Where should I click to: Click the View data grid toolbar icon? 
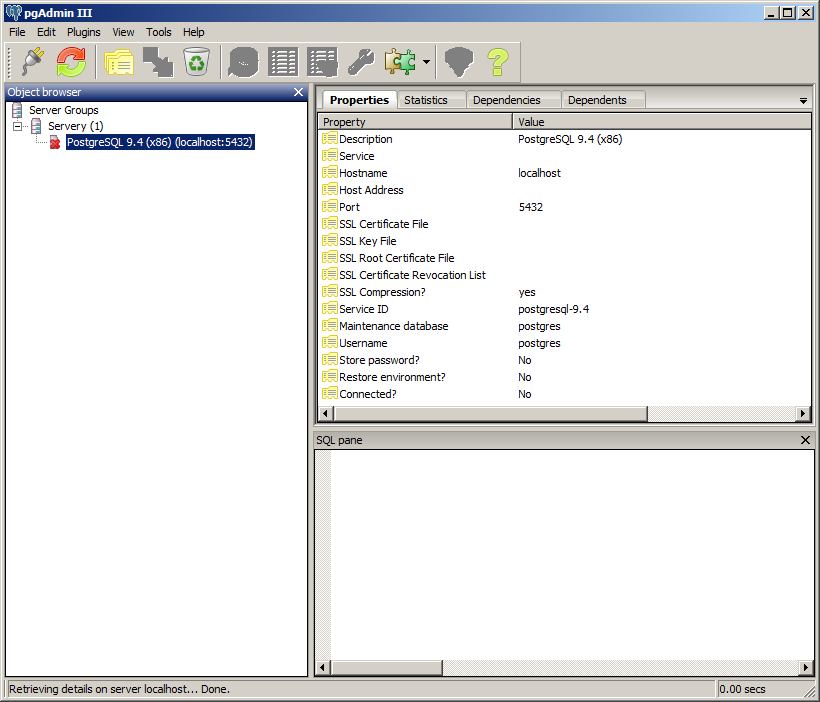[x=283, y=62]
